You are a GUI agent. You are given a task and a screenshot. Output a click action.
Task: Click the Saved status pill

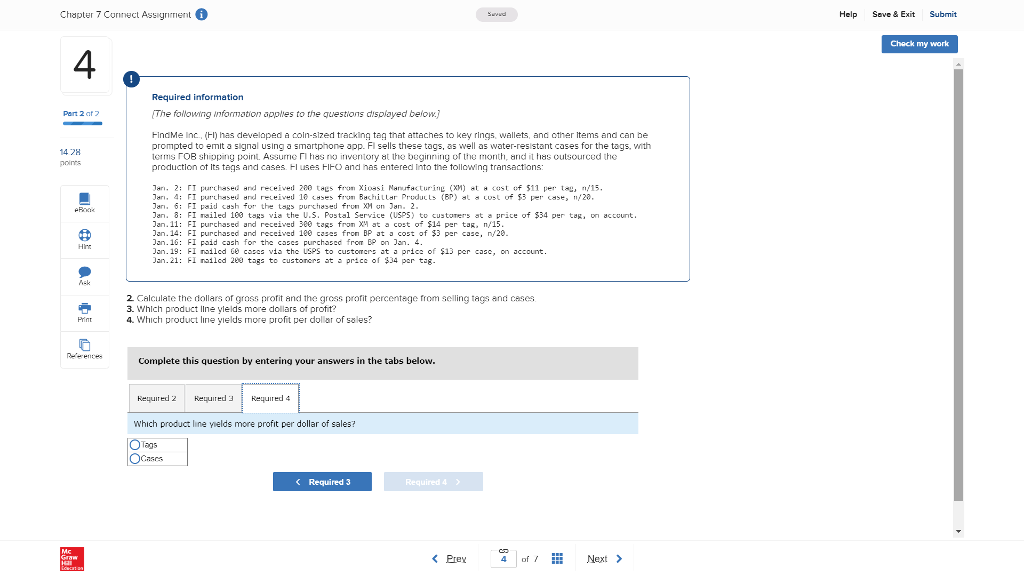(x=497, y=14)
